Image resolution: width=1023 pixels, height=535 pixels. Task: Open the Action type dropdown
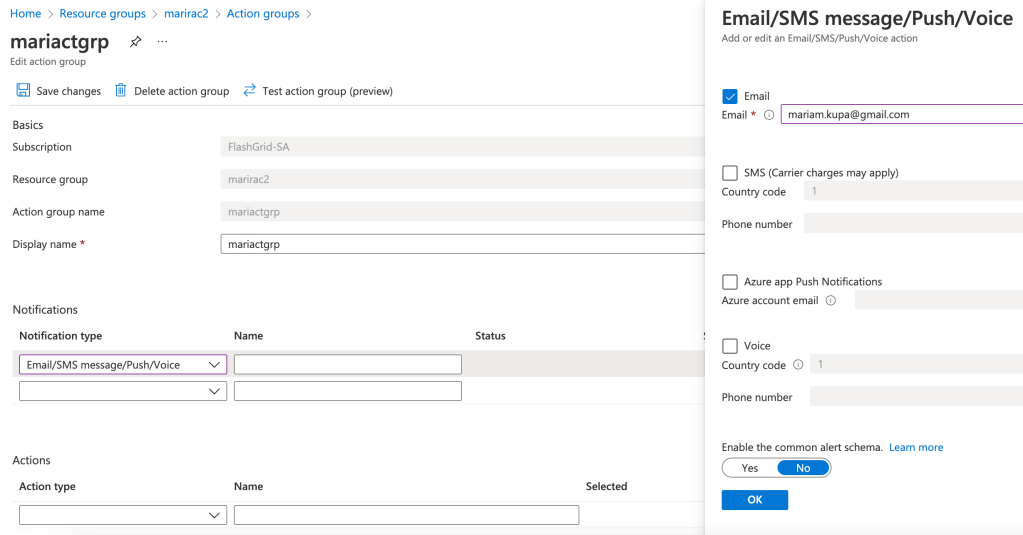(x=123, y=515)
